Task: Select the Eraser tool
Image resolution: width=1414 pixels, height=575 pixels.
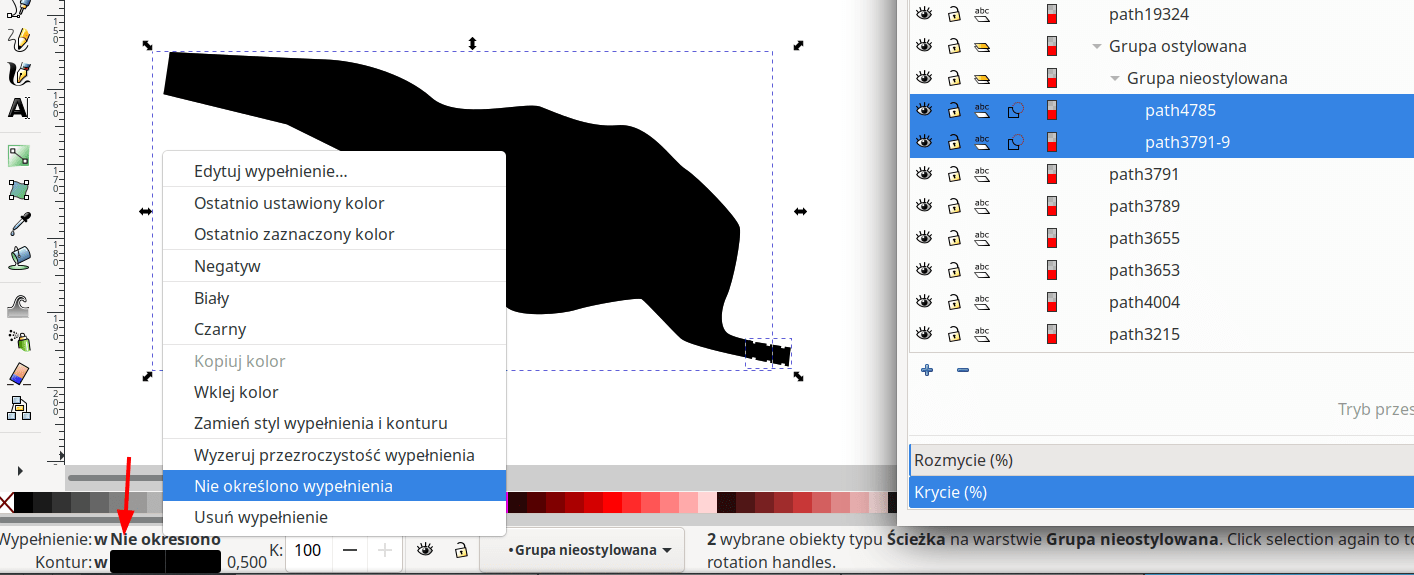Action: click(18, 374)
